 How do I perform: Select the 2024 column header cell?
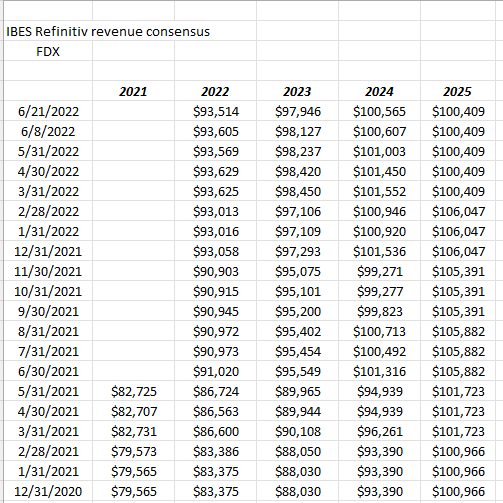(379, 91)
